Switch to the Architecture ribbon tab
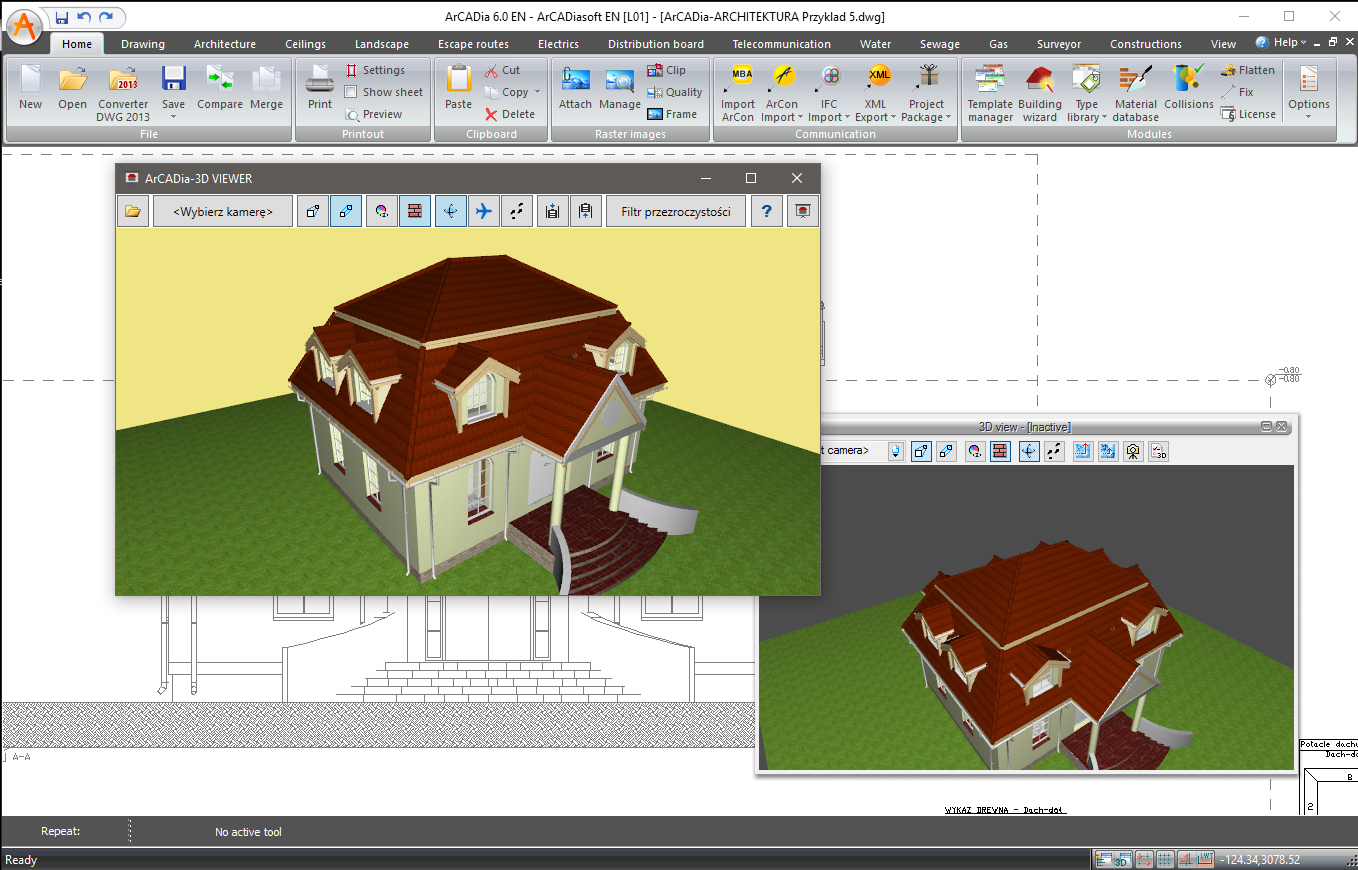 [224, 44]
